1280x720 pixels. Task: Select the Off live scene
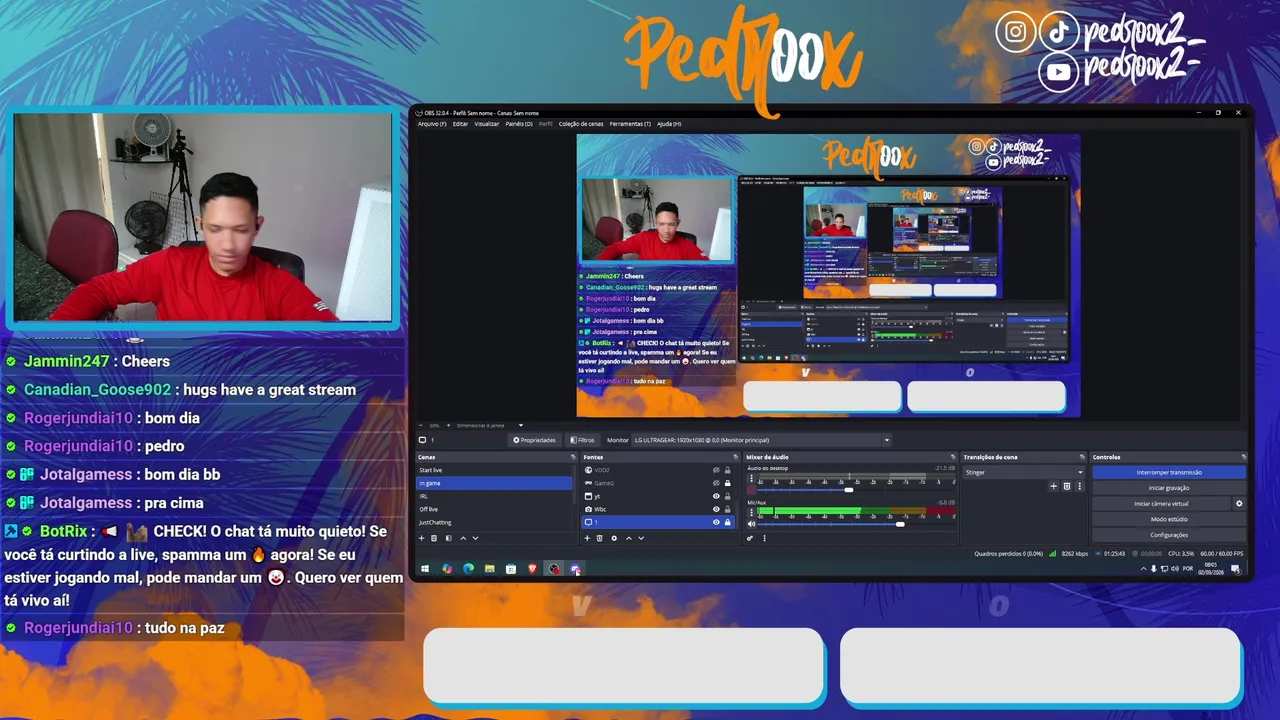(x=494, y=509)
